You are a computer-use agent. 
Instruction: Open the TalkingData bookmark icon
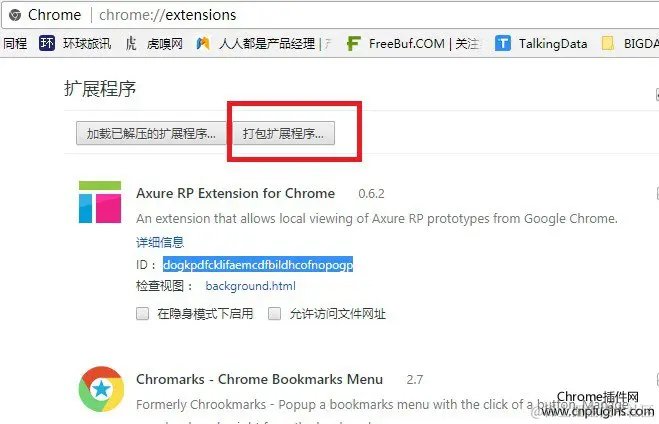pyautogui.click(x=503, y=43)
